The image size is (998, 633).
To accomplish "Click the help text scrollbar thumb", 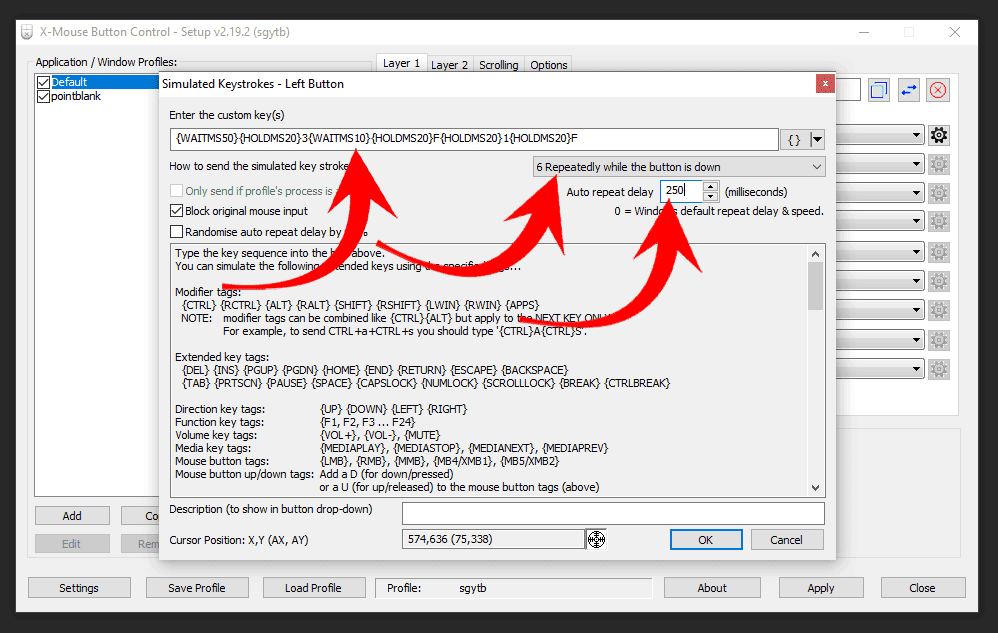I will (815, 286).
